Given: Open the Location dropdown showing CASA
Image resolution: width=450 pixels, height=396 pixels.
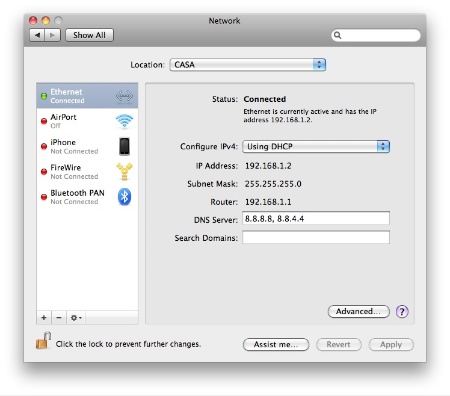Looking at the screenshot, I should (248, 65).
